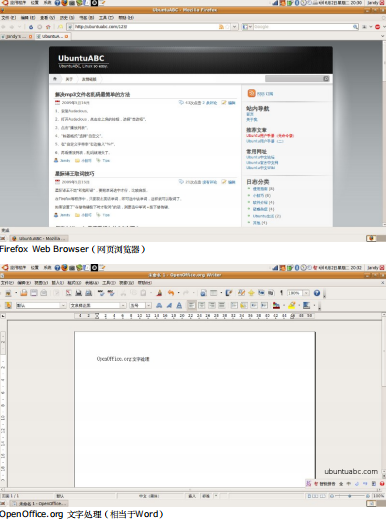This screenshot has height=522, width=386.
Task: Toggle numbering list in Writer
Action: [x=234, y=305]
